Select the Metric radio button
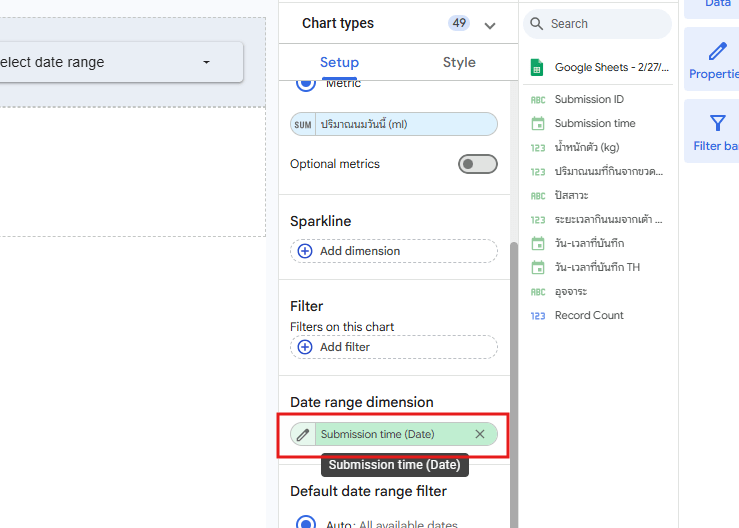The height and width of the screenshot is (528, 739). click(307, 85)
